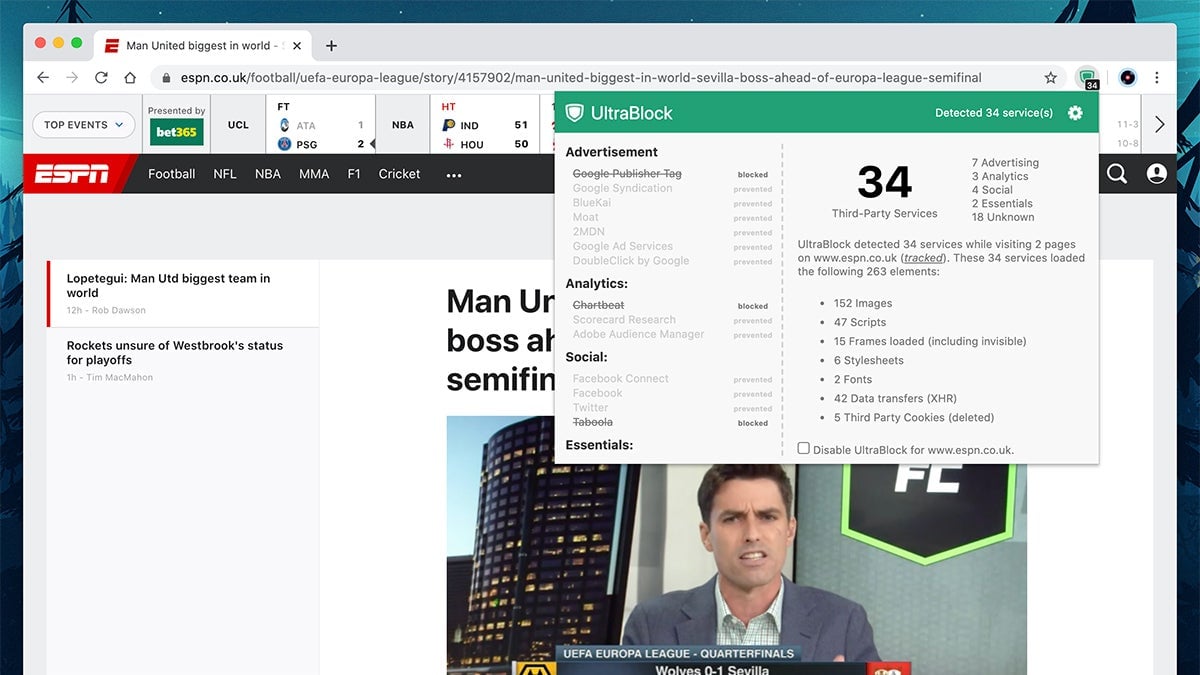This screenshot has height=675, width=1200.
Task: Open the TOP EVENTS dropdown
Action: click(83, 124)
